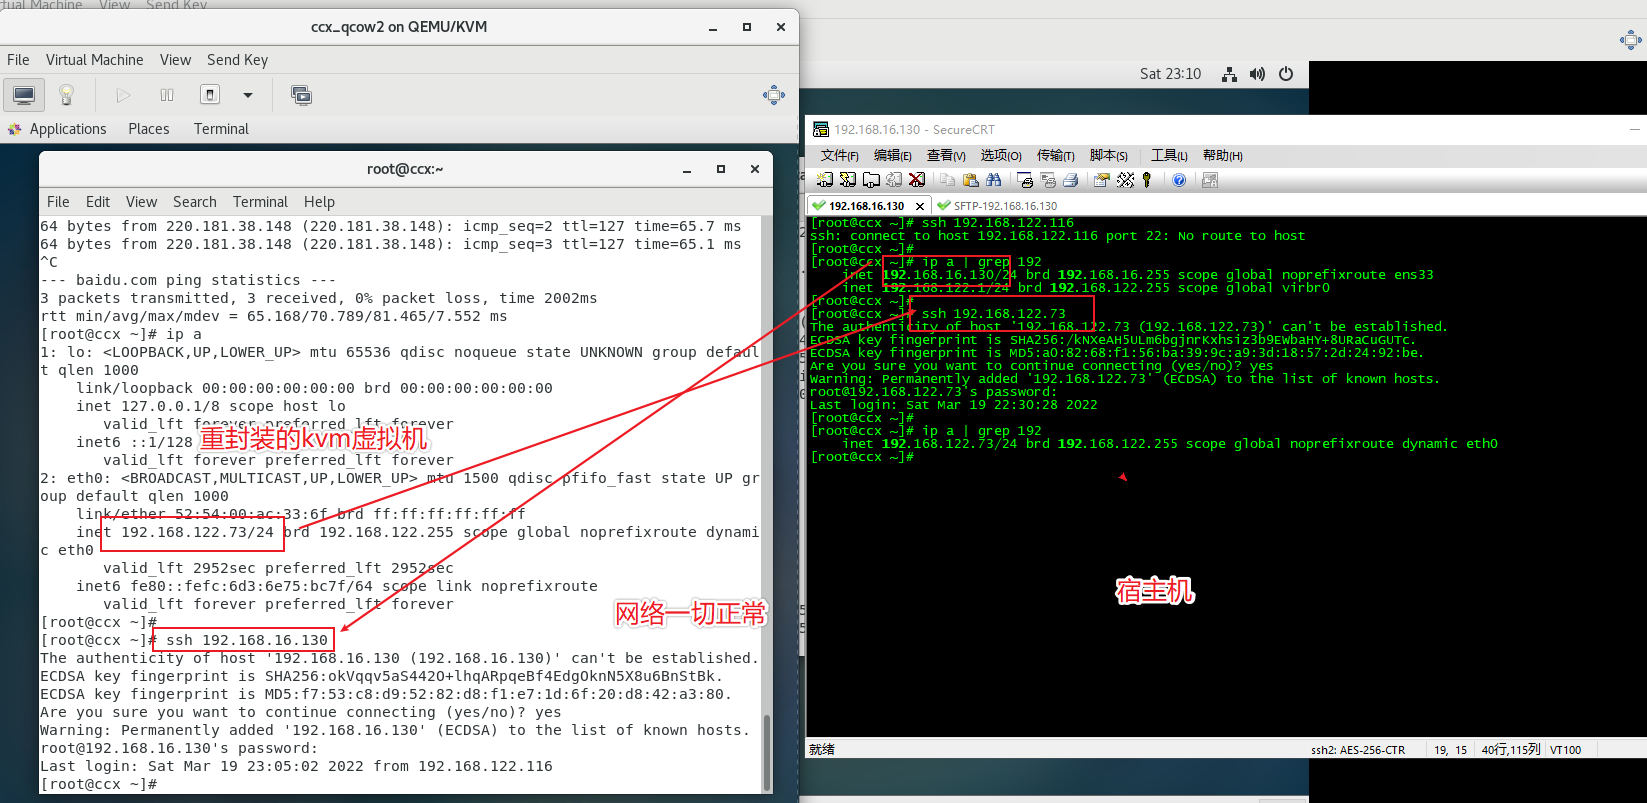Click SecureCRT status 就绪 text

822,749
